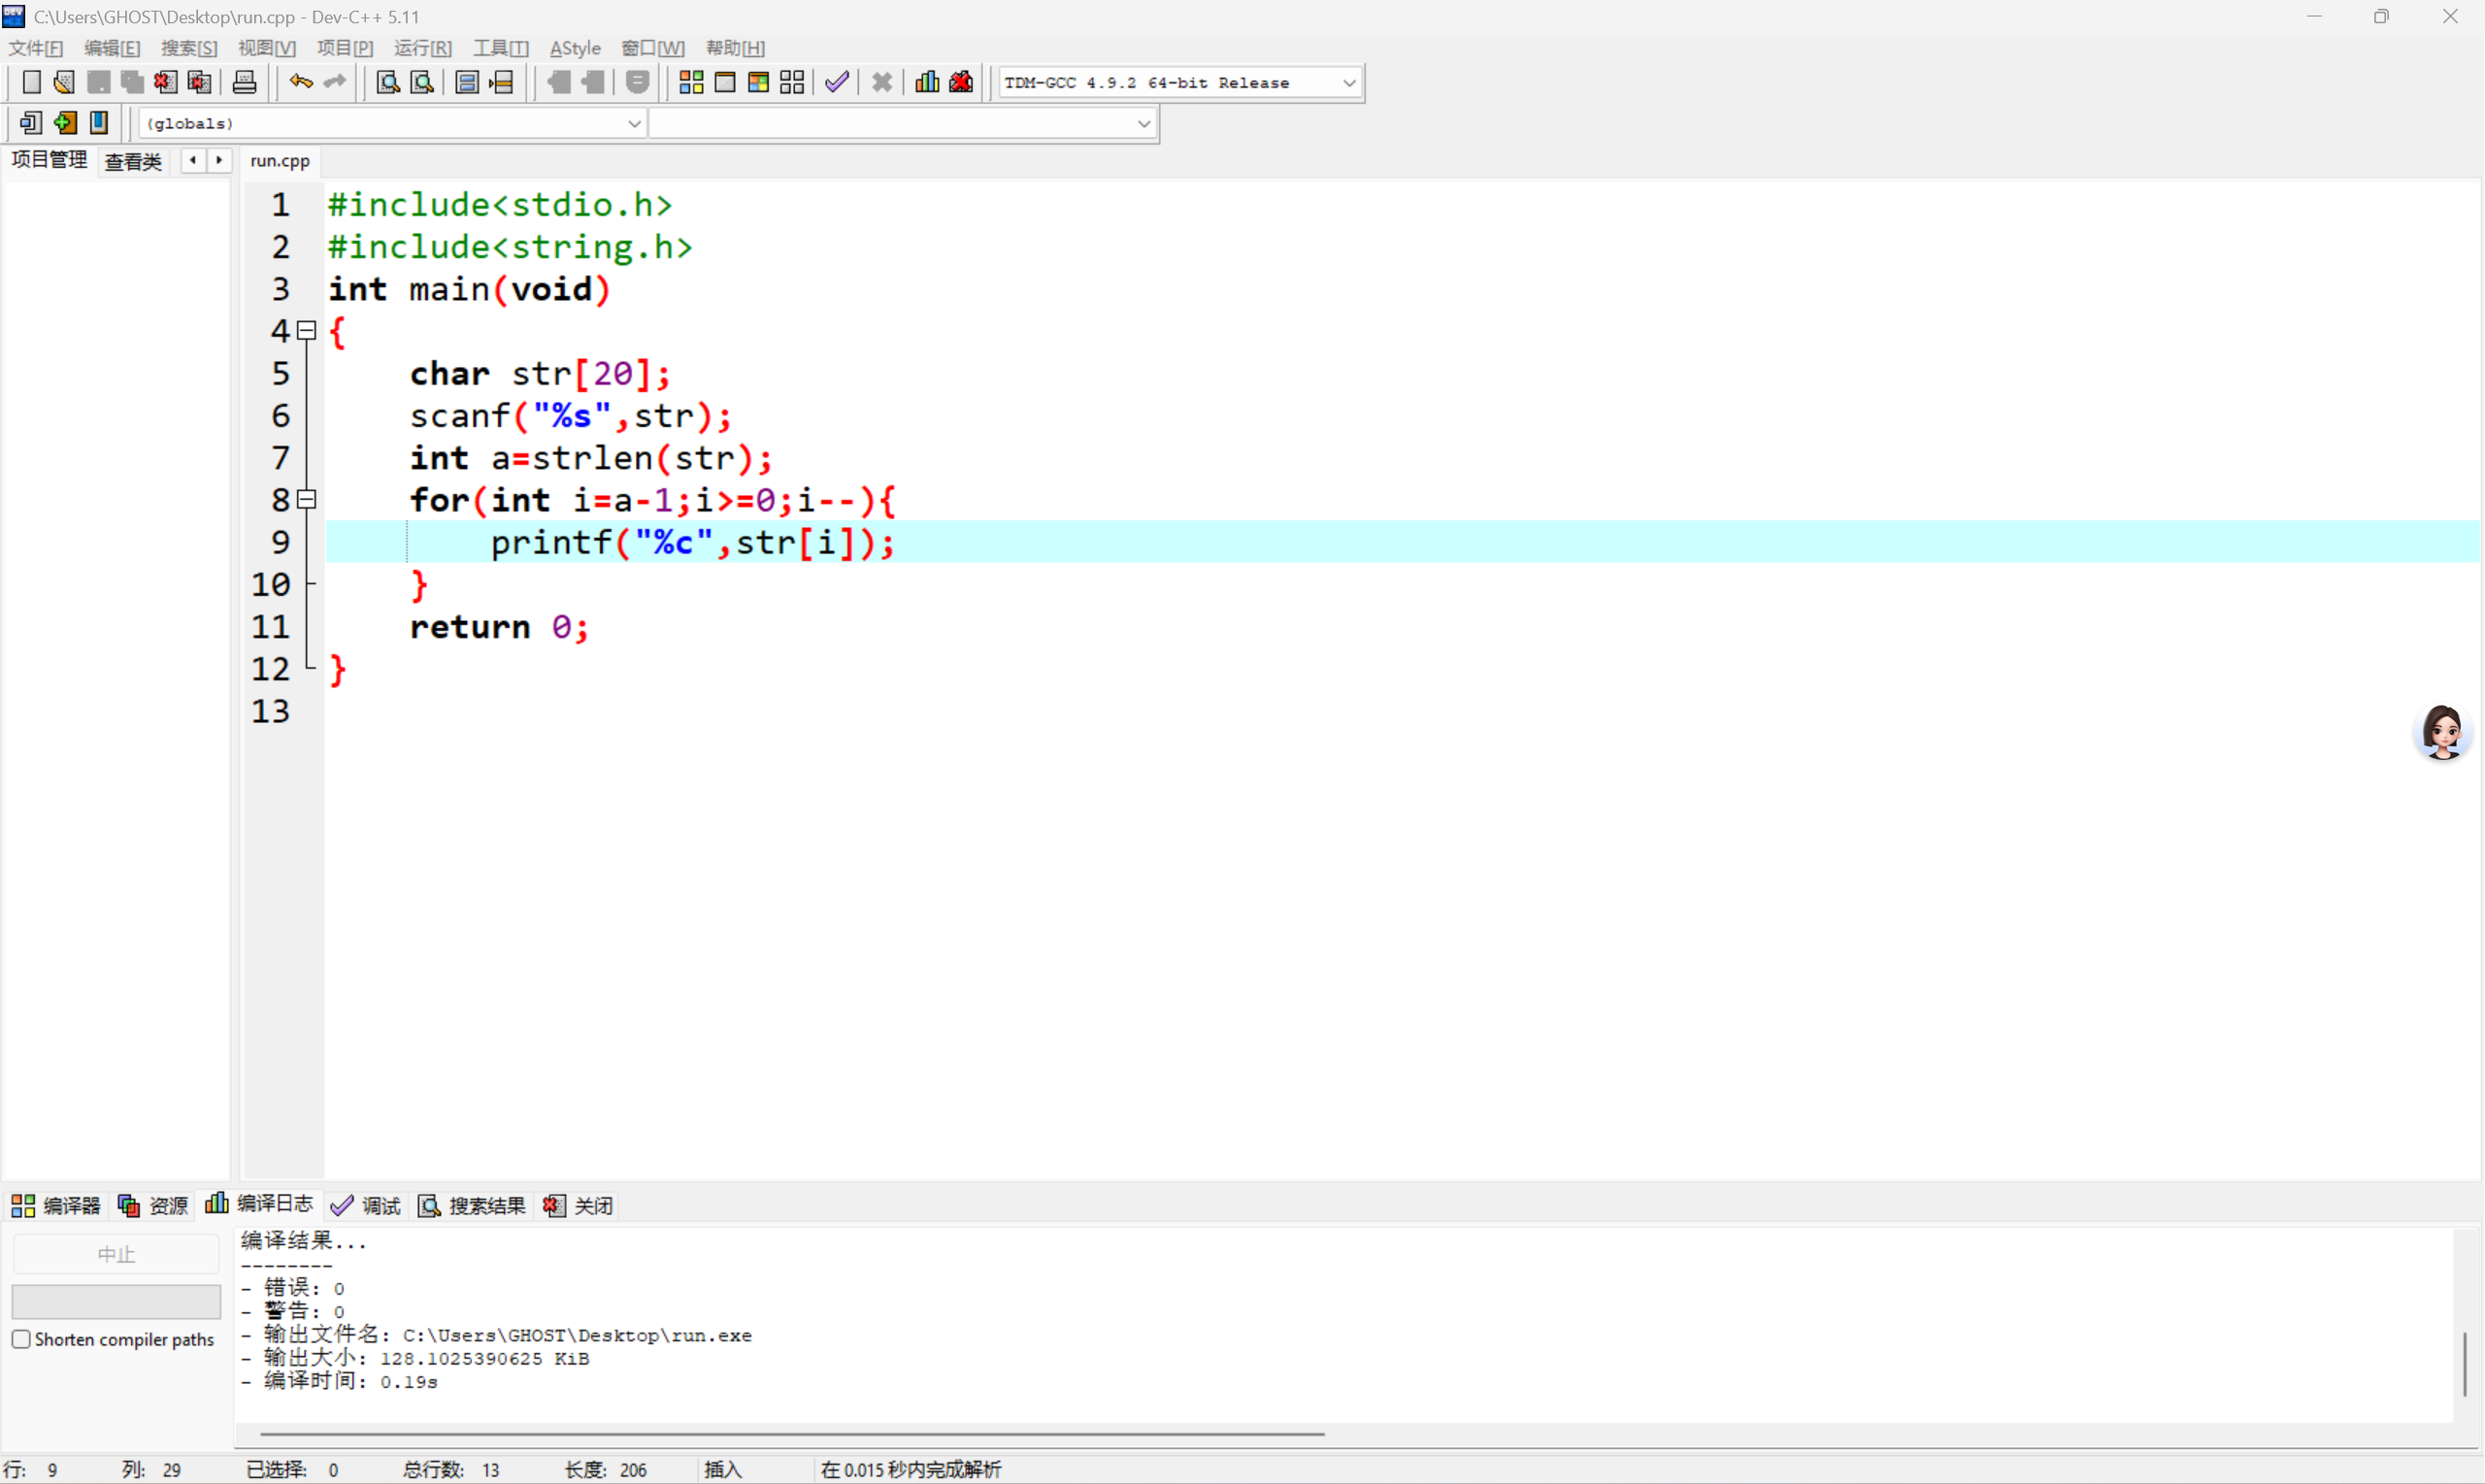Image resolution: width=2485 pixels, height=1484 pixels.
Task: Click the New file toolbar icon
Action: click(x=31, y=82)
